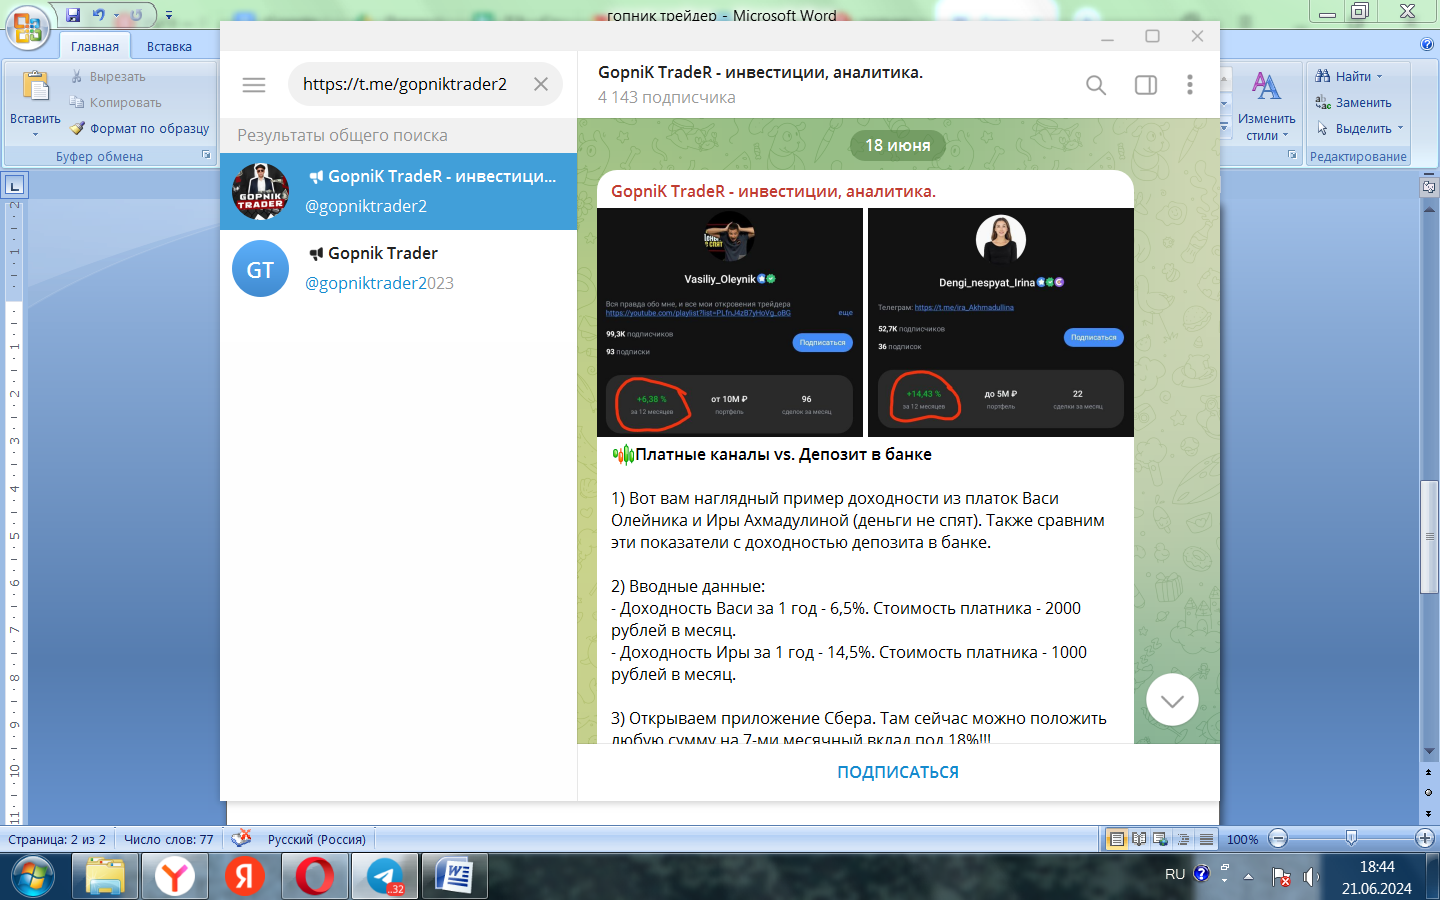This screenshot has height=900, width=1440.
Task: Click the Action Center flag tray icon
Action: (1281, 877)
